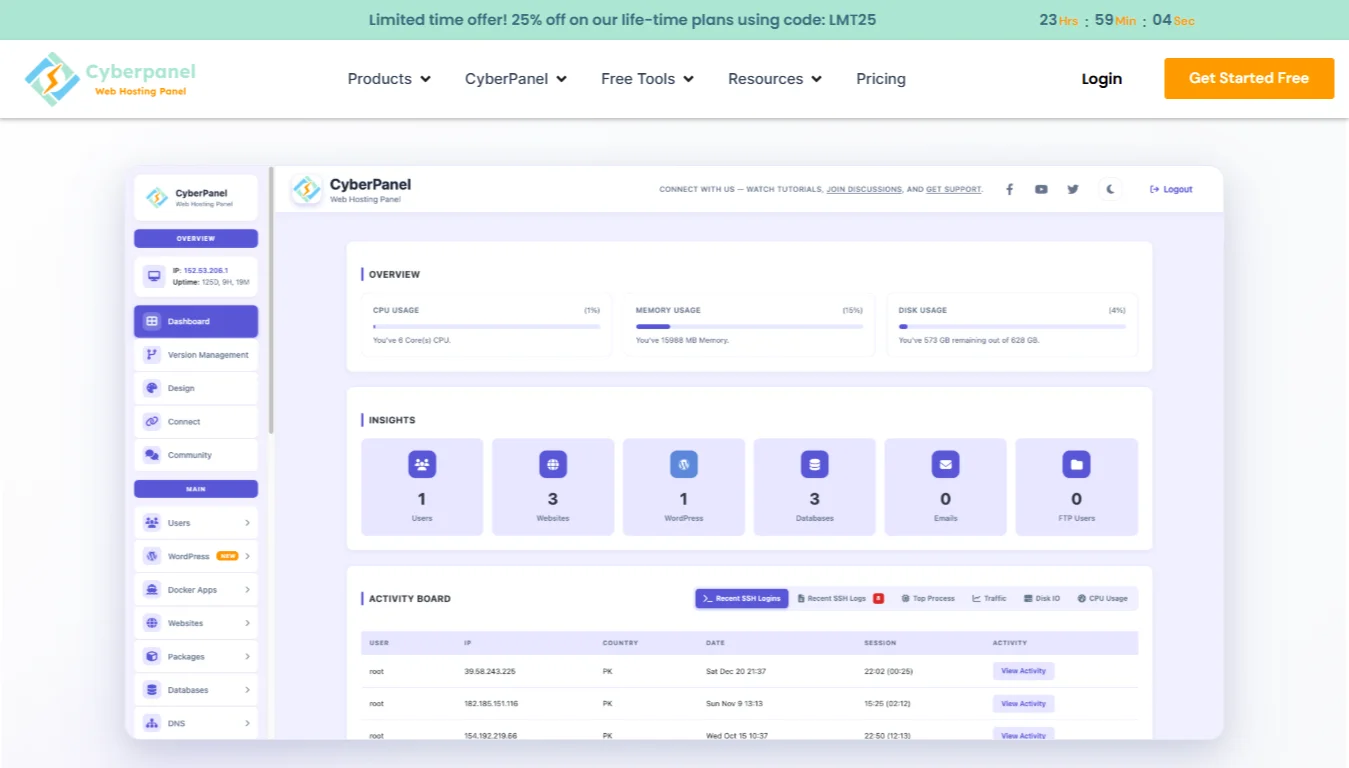View Activity for IP 182.185.151.116
1349x768 pixels.
1024,704
